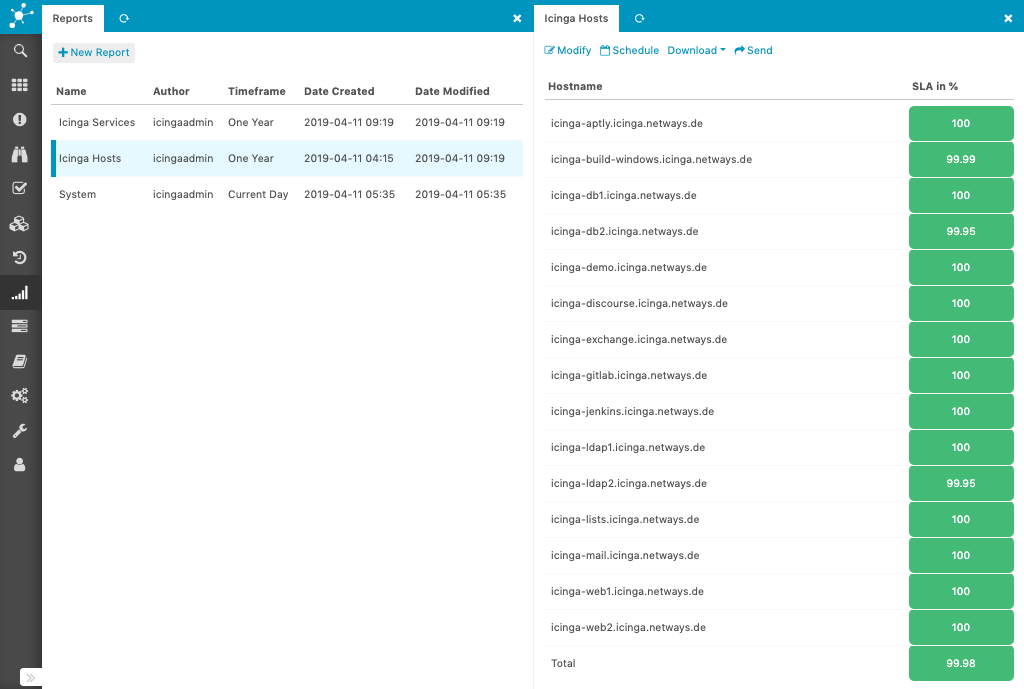Click icinga-jenkins.icinga.netways.de hostname
This screenshot has height=689, width=1024.
(x=632, y=411)
